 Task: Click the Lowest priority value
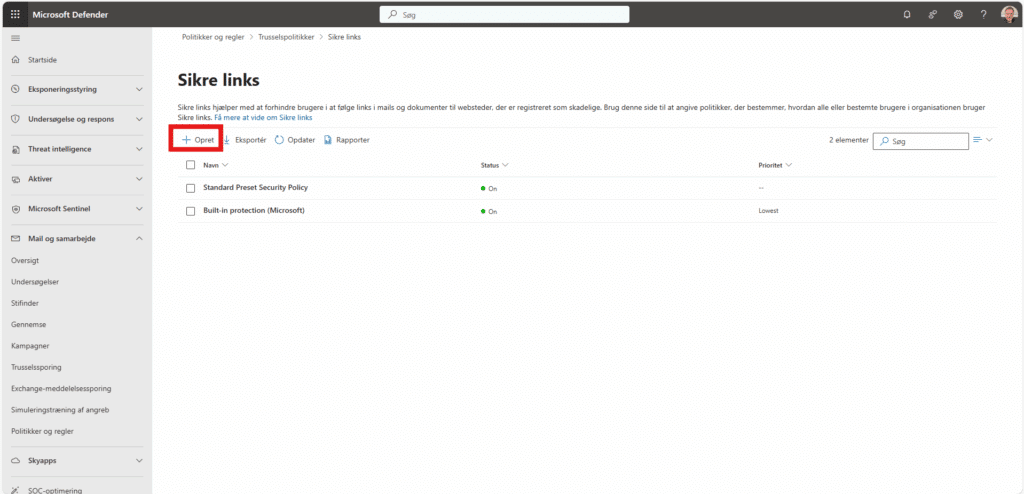pos(769,211)
